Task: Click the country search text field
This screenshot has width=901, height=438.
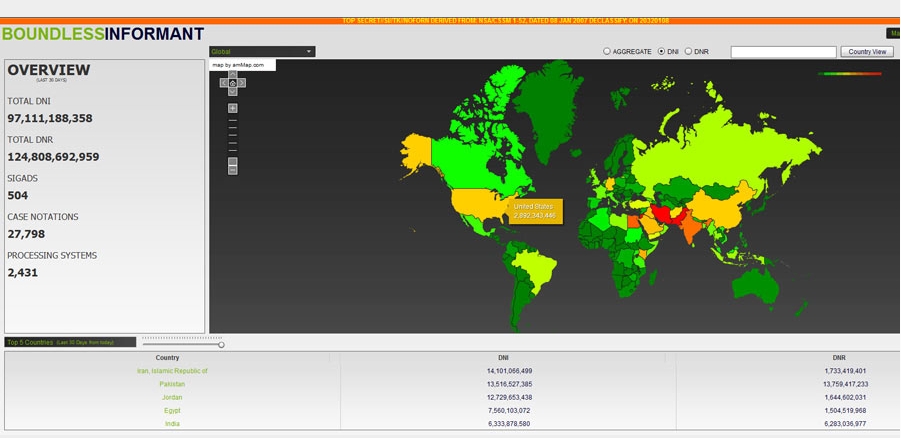Action: [x=783, y=51]
